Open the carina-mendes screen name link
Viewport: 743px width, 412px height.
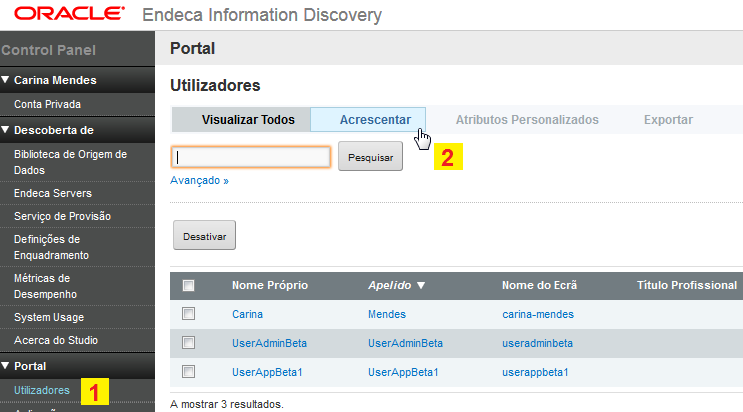point(538,314)
